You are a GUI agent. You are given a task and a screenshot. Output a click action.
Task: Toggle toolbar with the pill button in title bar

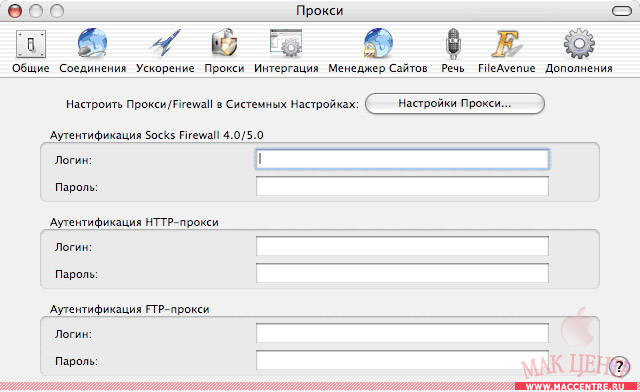[622, 11]
